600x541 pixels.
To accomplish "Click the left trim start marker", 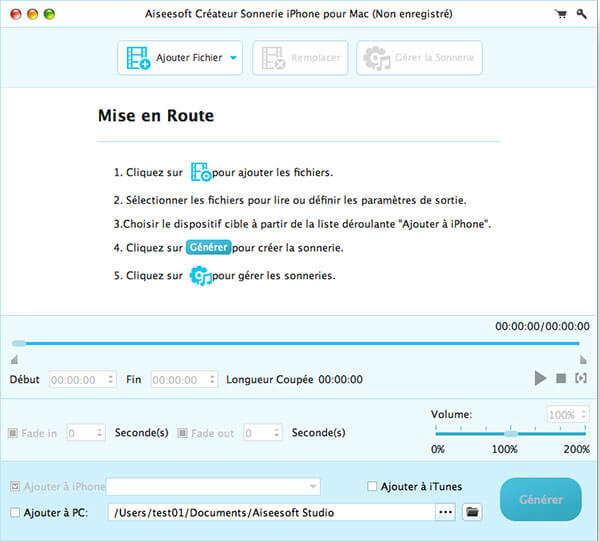I will tap(14, 359).
